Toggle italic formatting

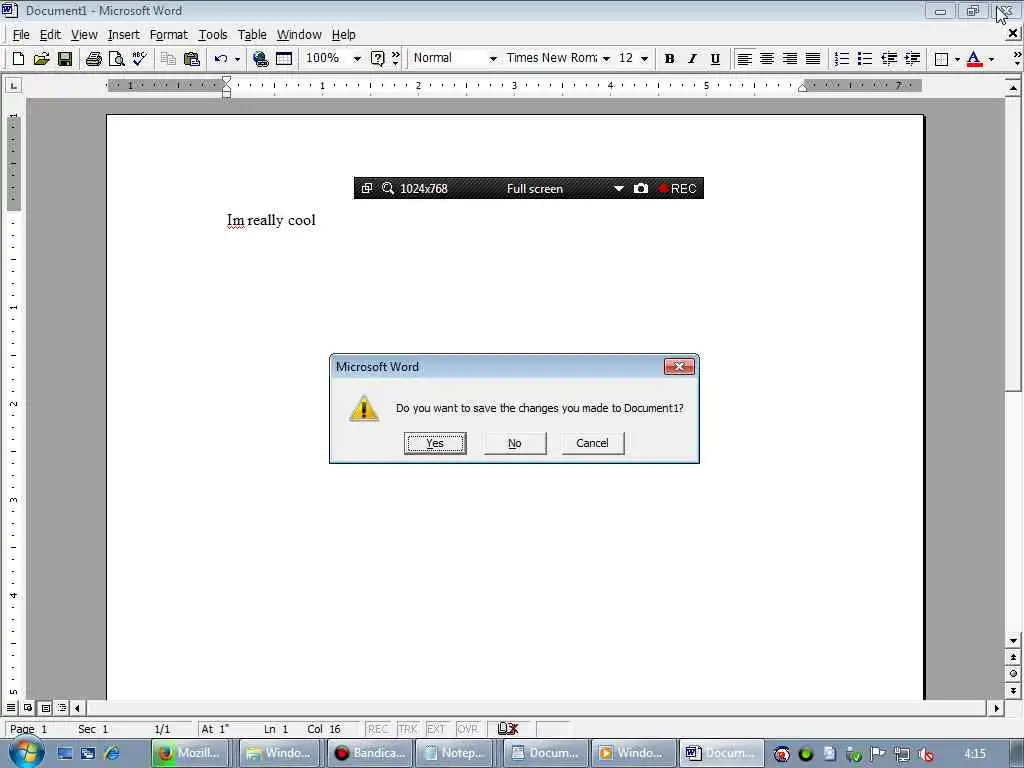point(692,59)
